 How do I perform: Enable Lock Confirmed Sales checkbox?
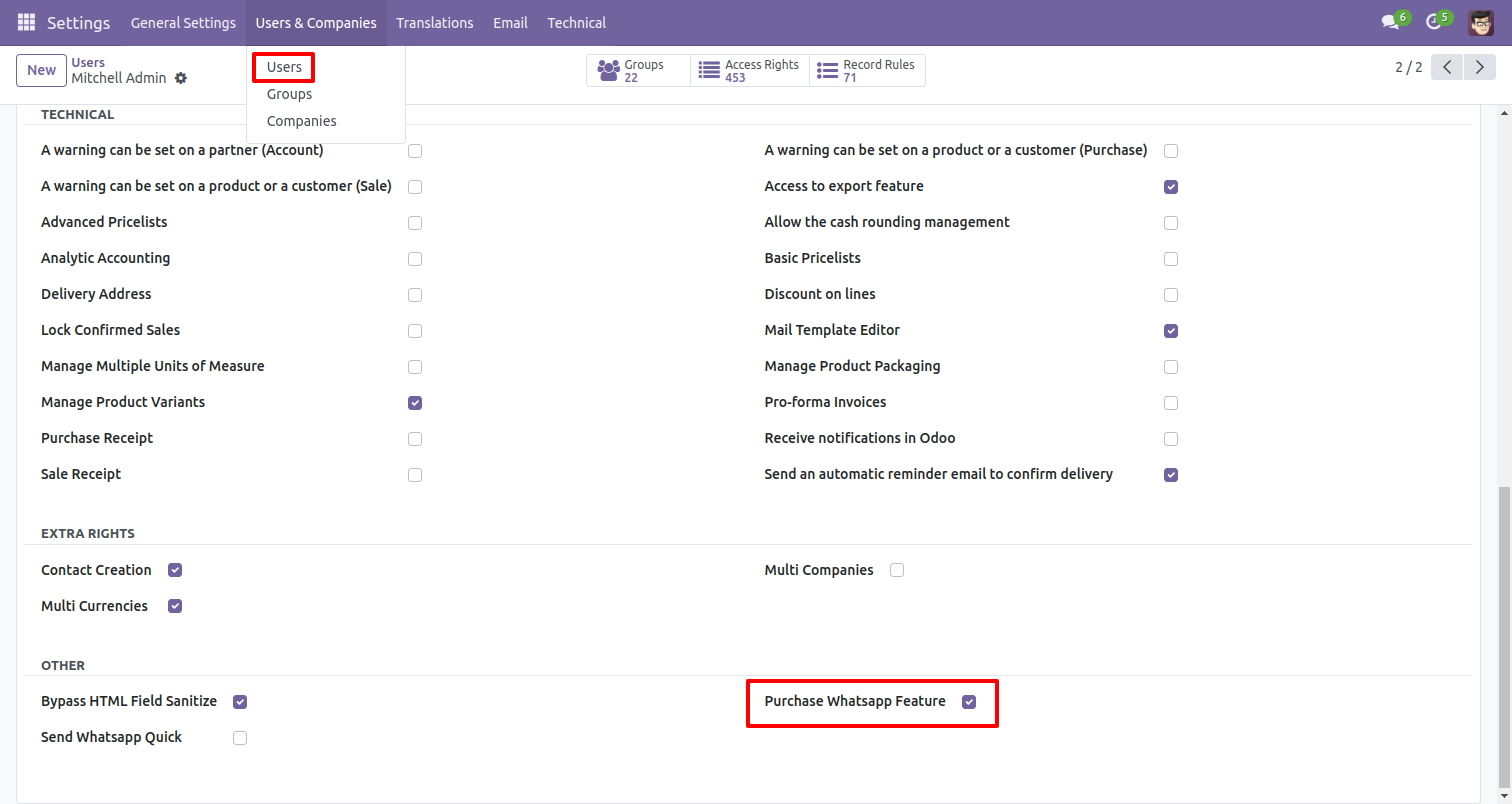[415, 331]
